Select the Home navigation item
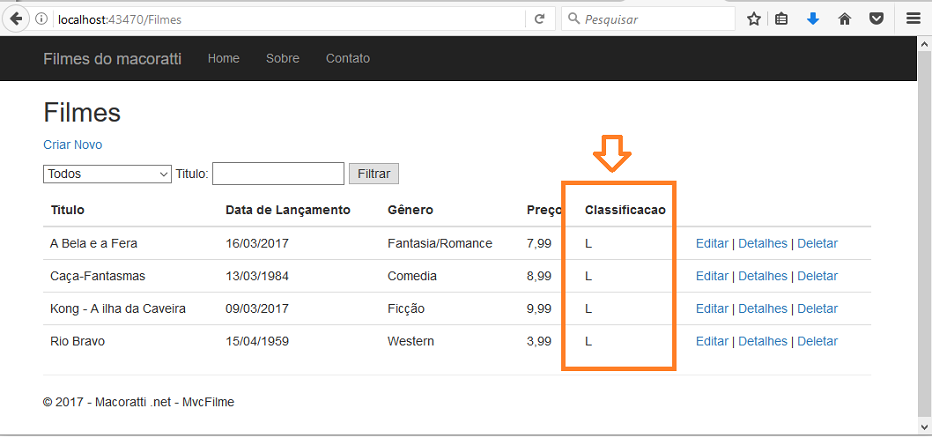Viewport: 932px width, 438px height. [223, 58]
